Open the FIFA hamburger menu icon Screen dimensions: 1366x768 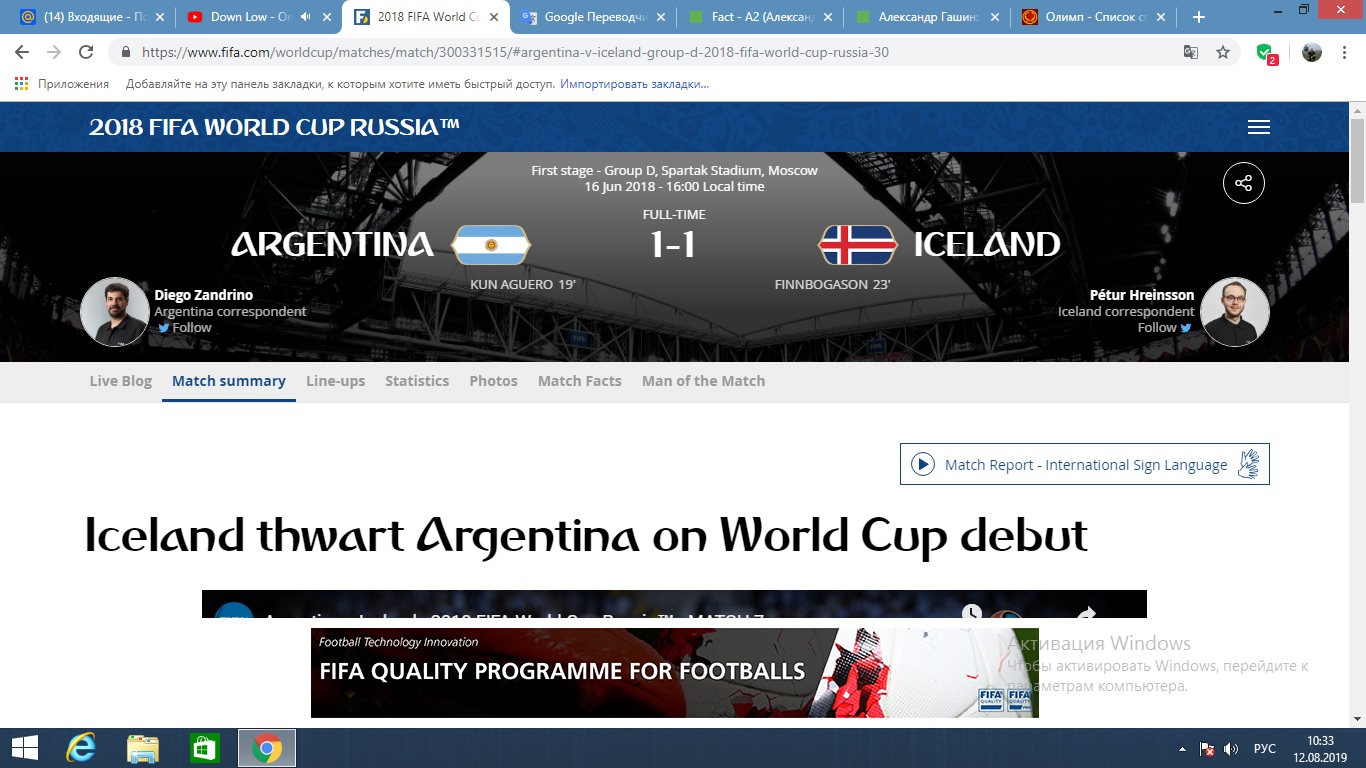1259,127
